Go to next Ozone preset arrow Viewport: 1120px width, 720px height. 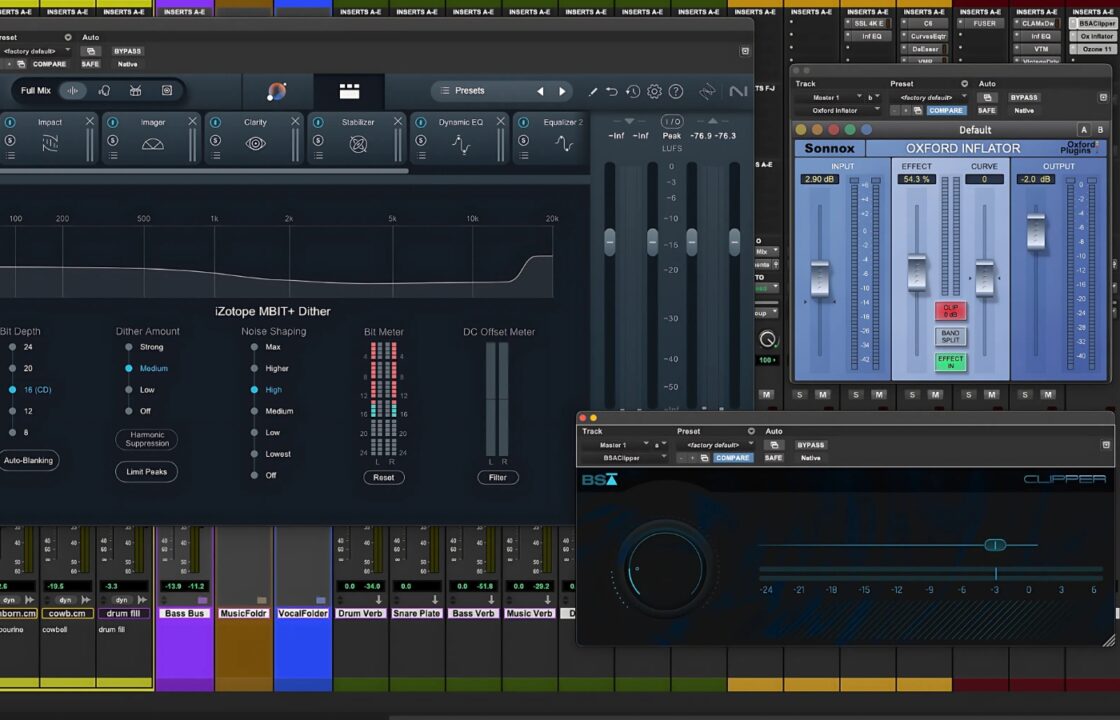562,91
